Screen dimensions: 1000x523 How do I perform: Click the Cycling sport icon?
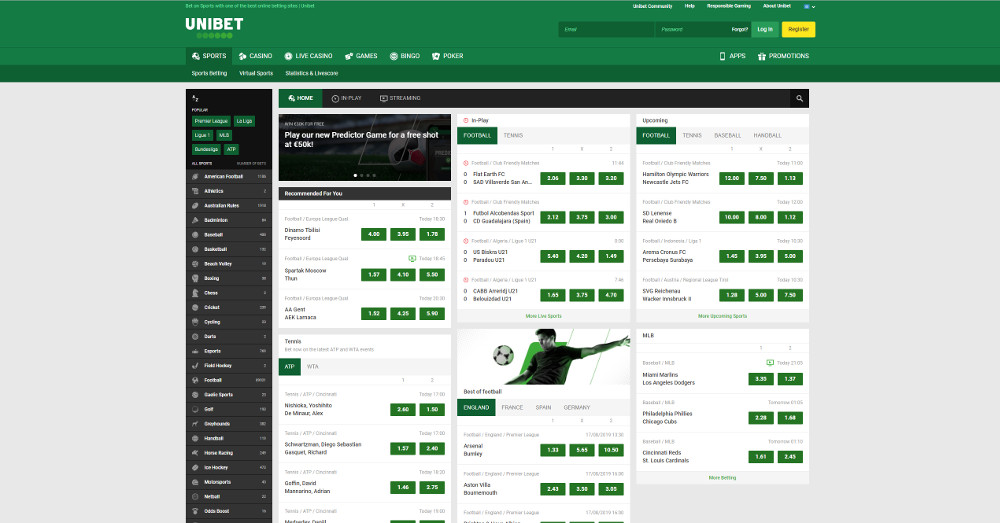[x=196, y=322]
